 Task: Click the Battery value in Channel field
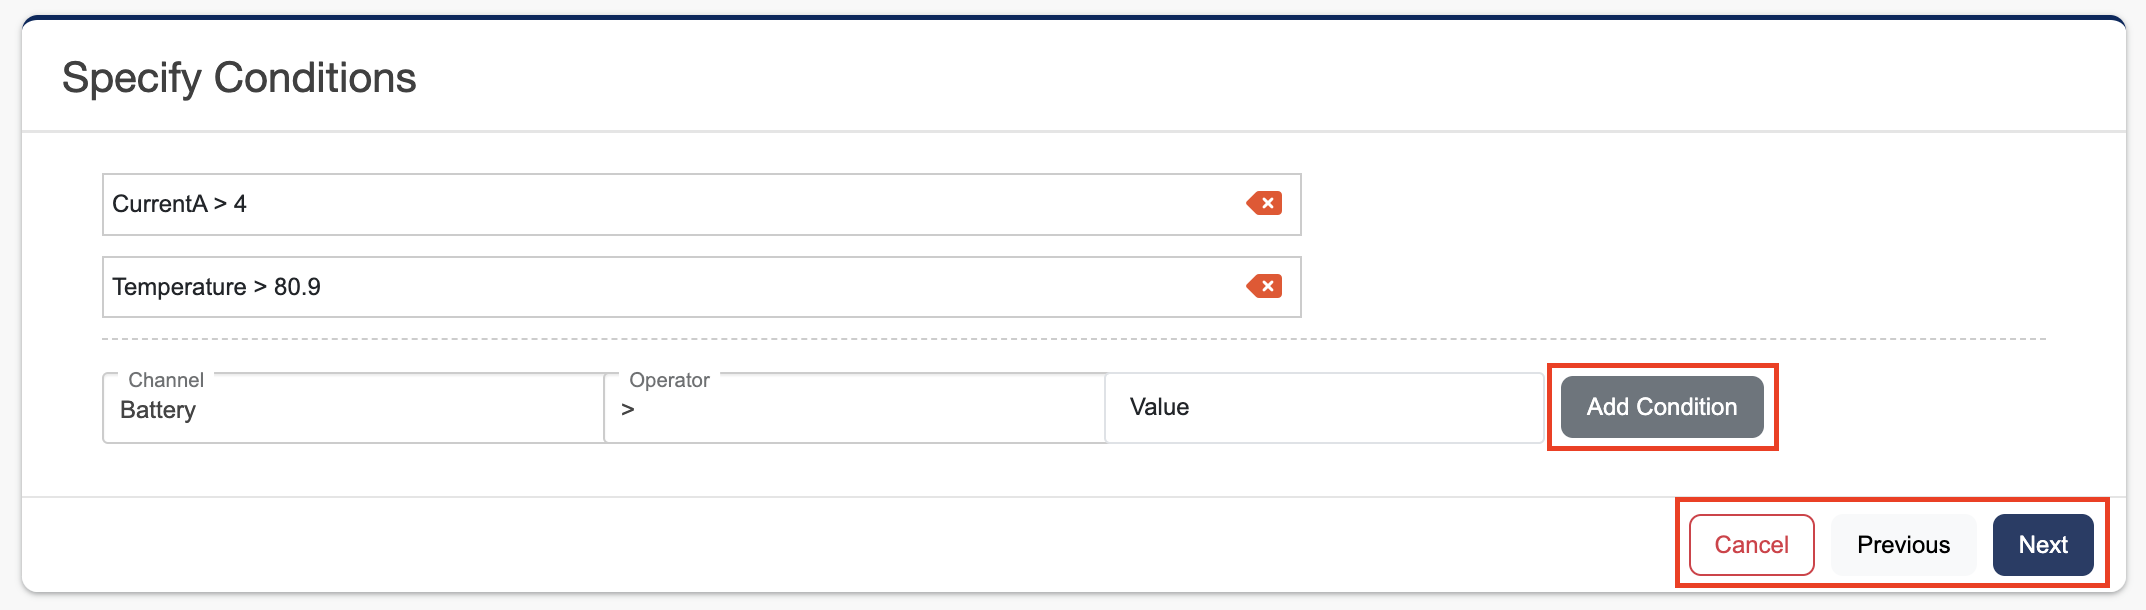(x=158, y=410)
